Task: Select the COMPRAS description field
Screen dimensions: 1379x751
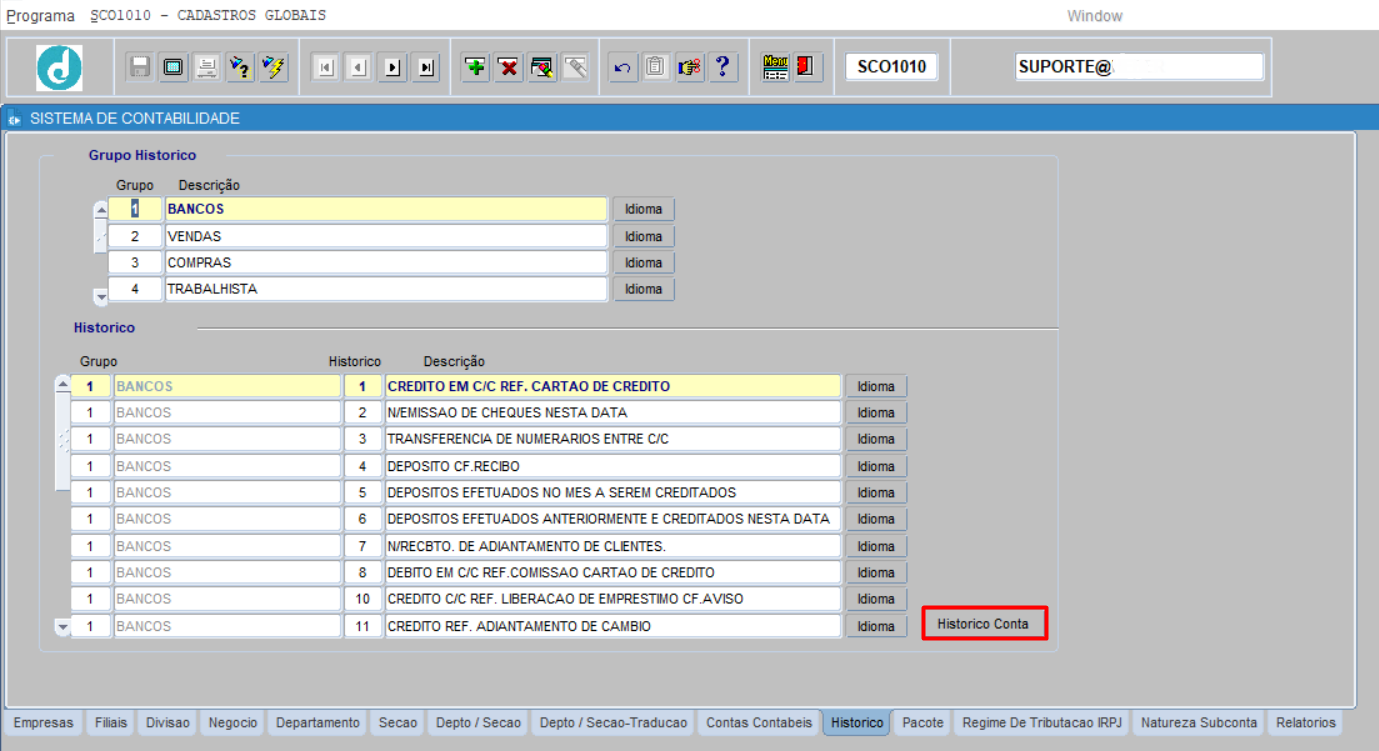Action: click(x=386, y=263)
